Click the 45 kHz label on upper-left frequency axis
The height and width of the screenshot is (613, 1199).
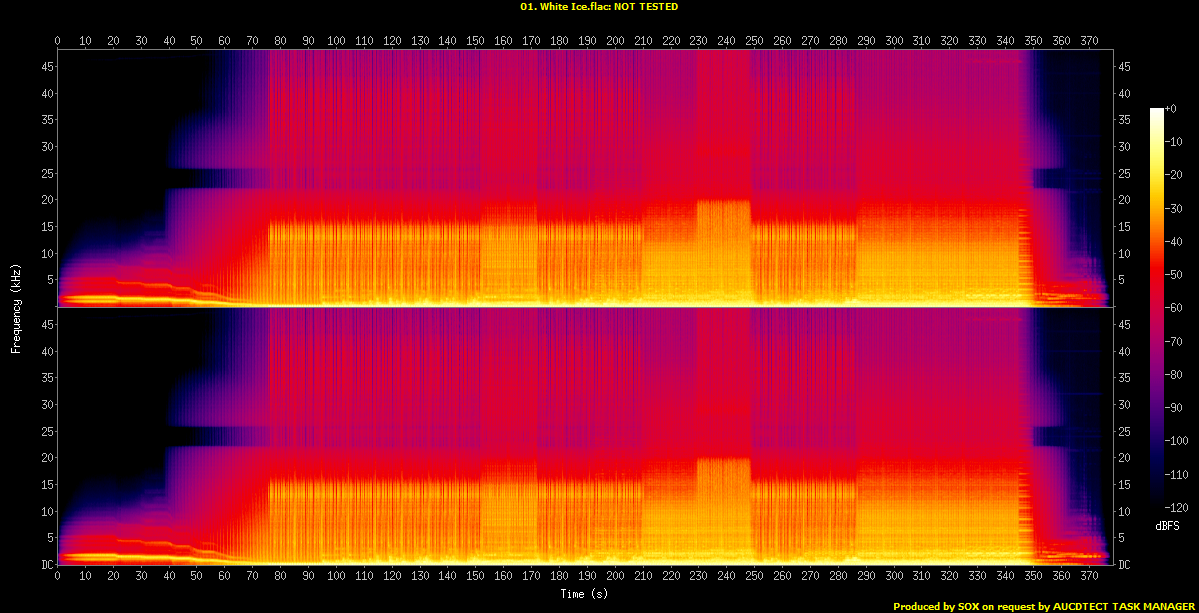[45, 67]
